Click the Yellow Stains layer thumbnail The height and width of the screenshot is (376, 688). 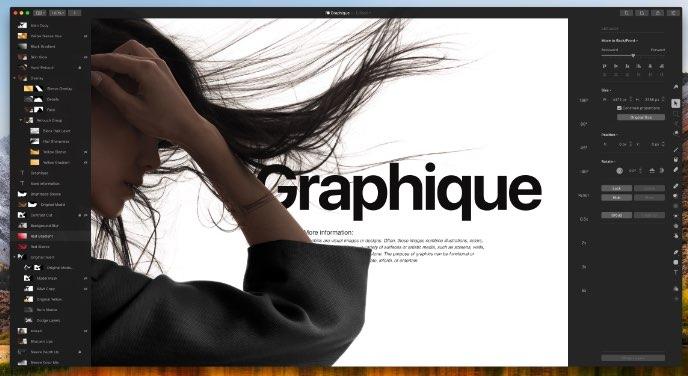(34, 152)
